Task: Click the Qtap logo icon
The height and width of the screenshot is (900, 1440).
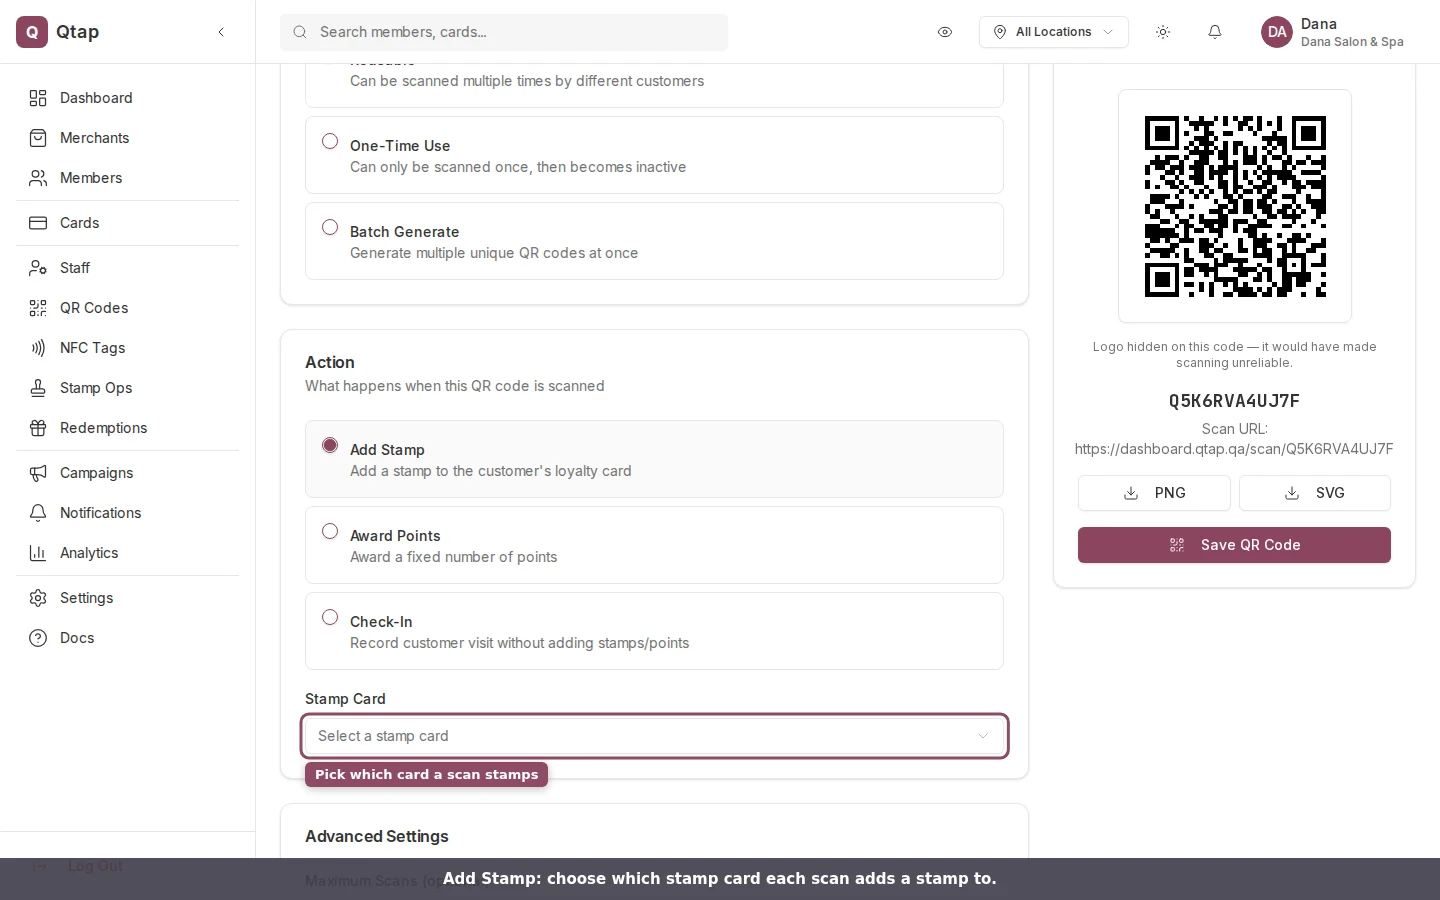Action: [32, 32]
